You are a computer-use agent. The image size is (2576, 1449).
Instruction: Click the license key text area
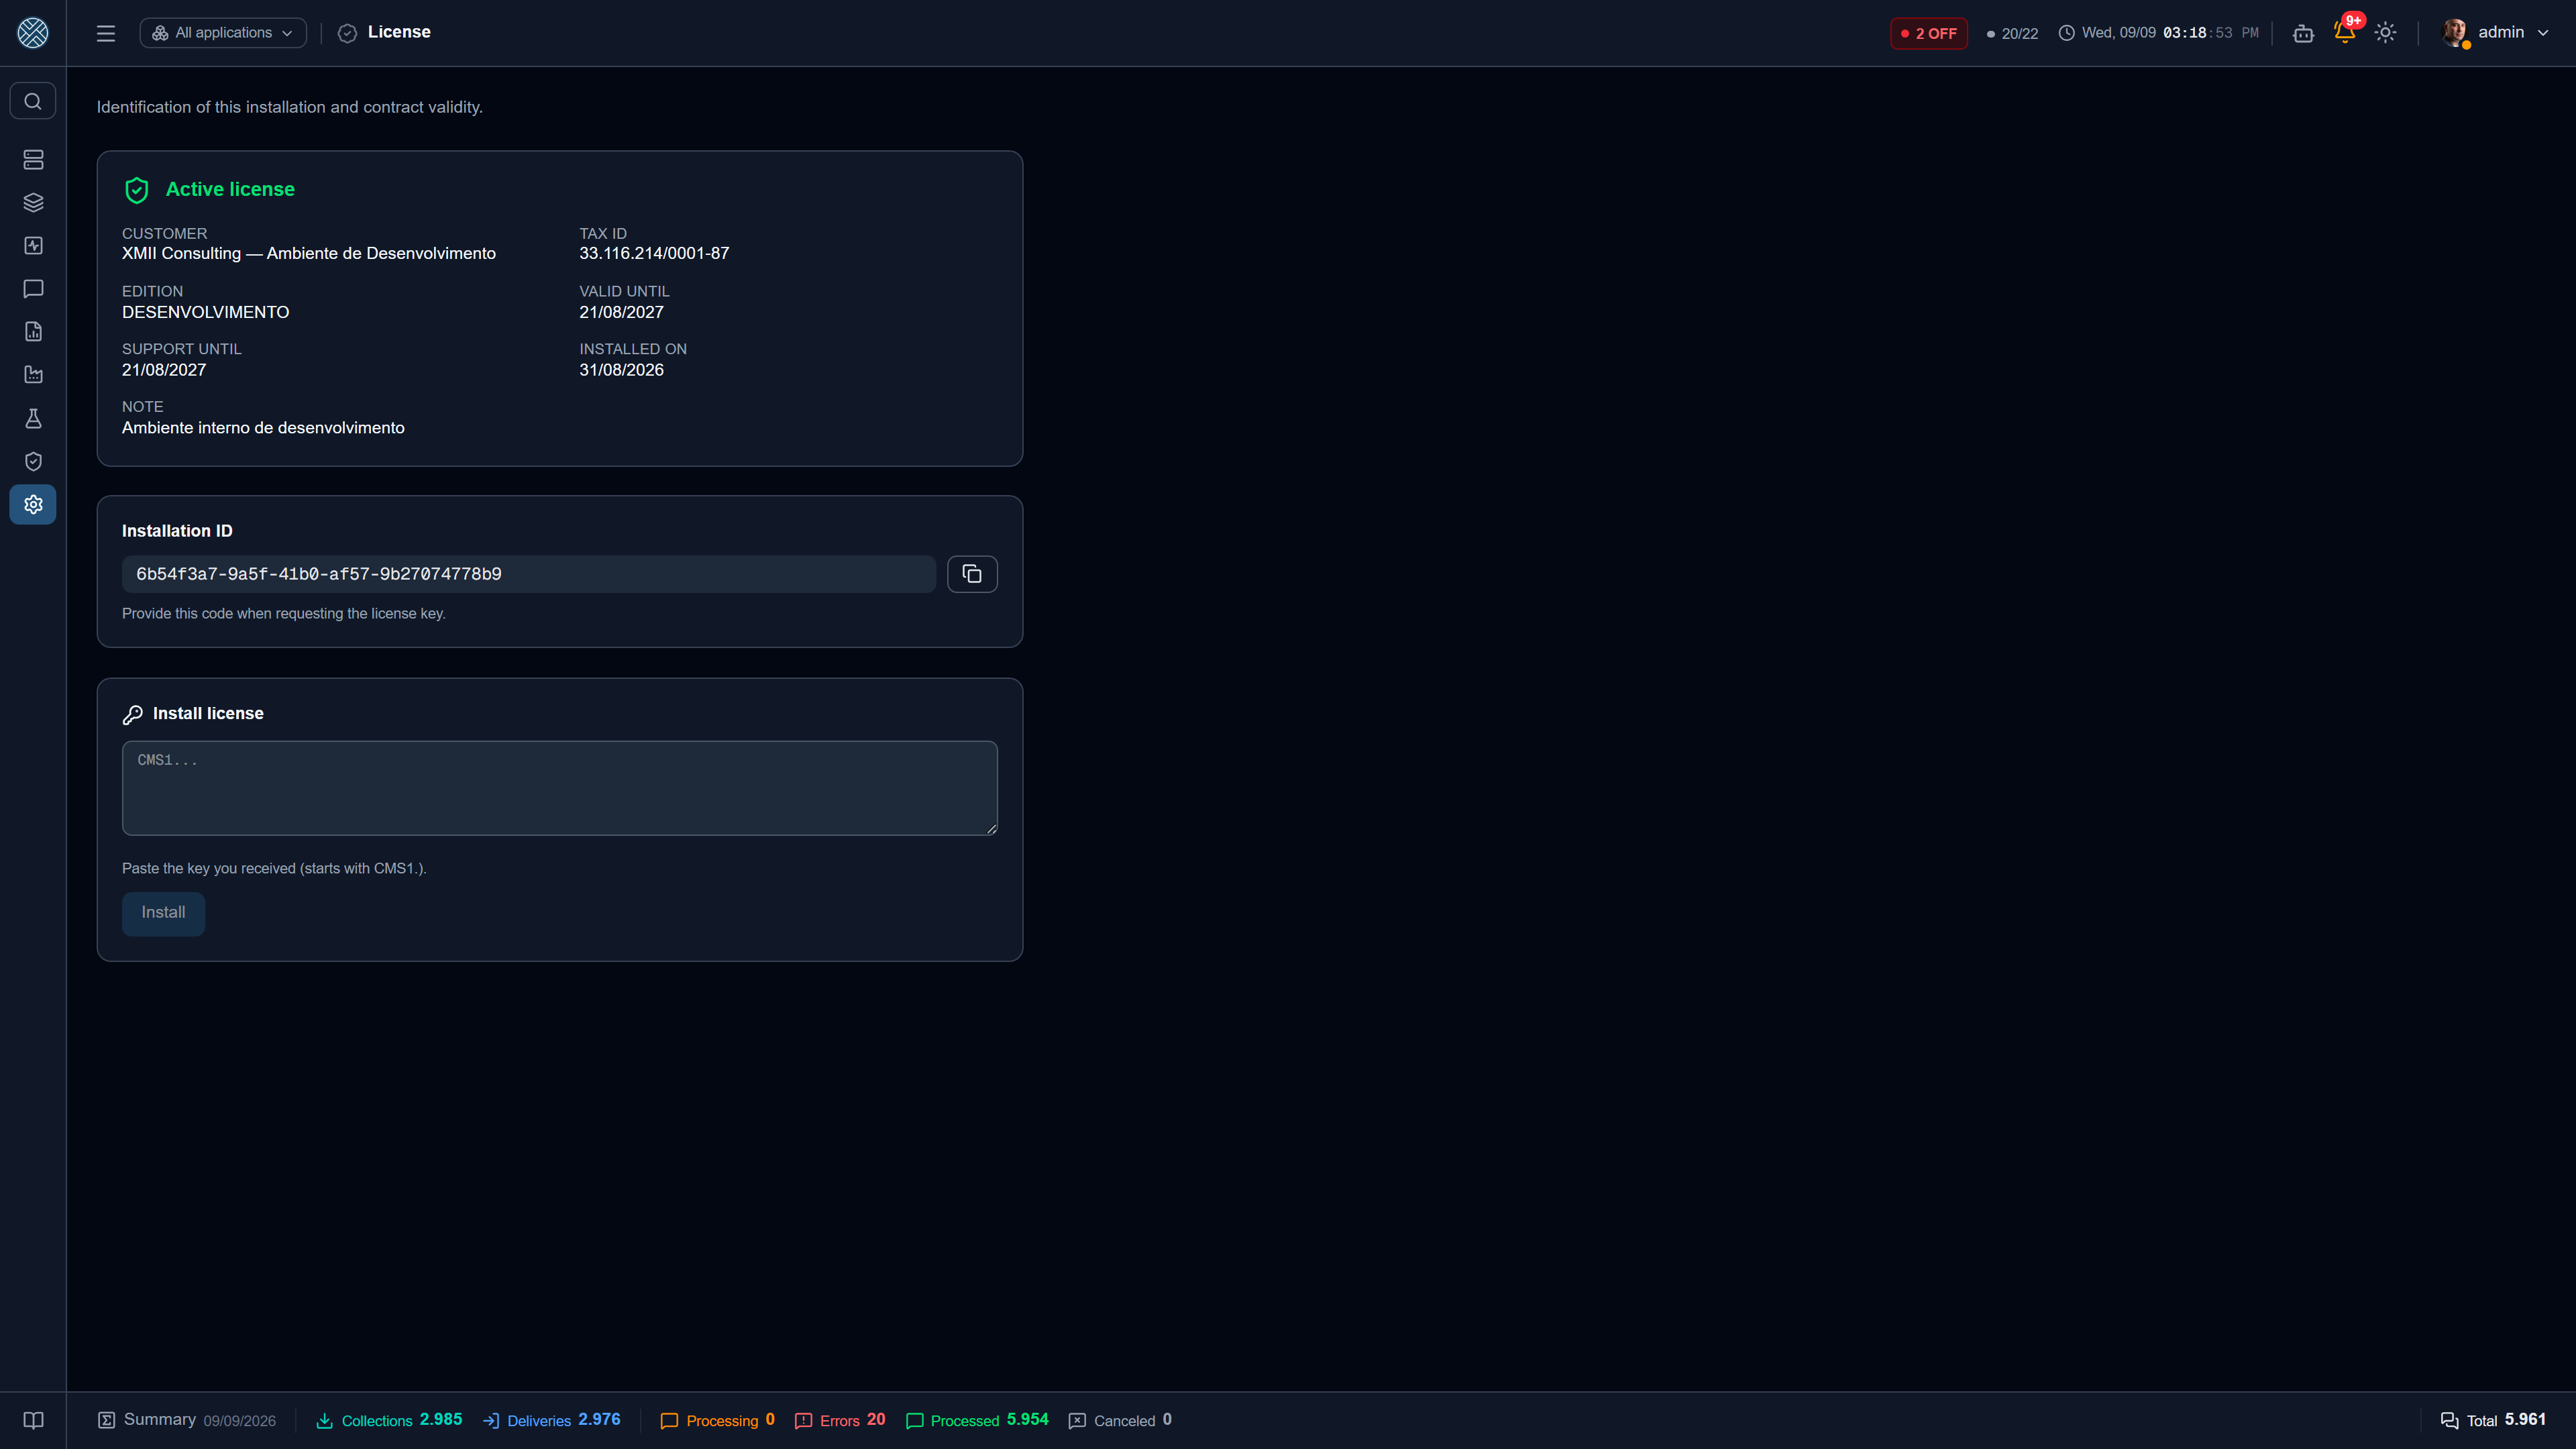tap(560, 788)
